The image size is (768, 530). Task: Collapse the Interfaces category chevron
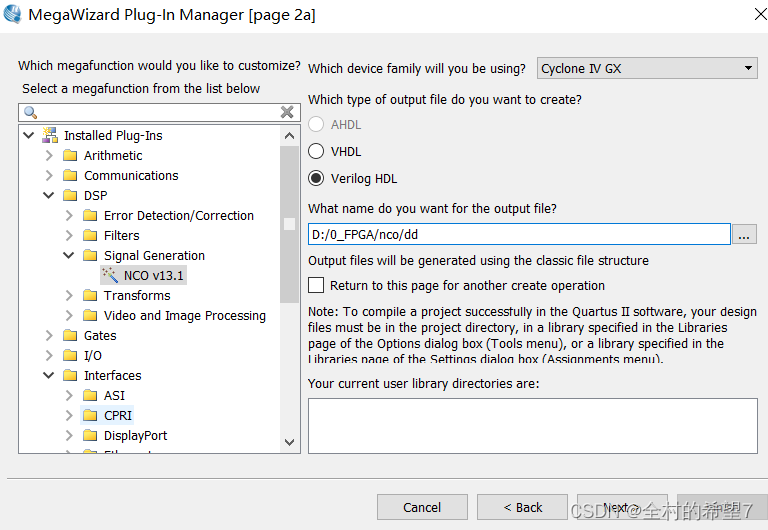click(49, 376)
